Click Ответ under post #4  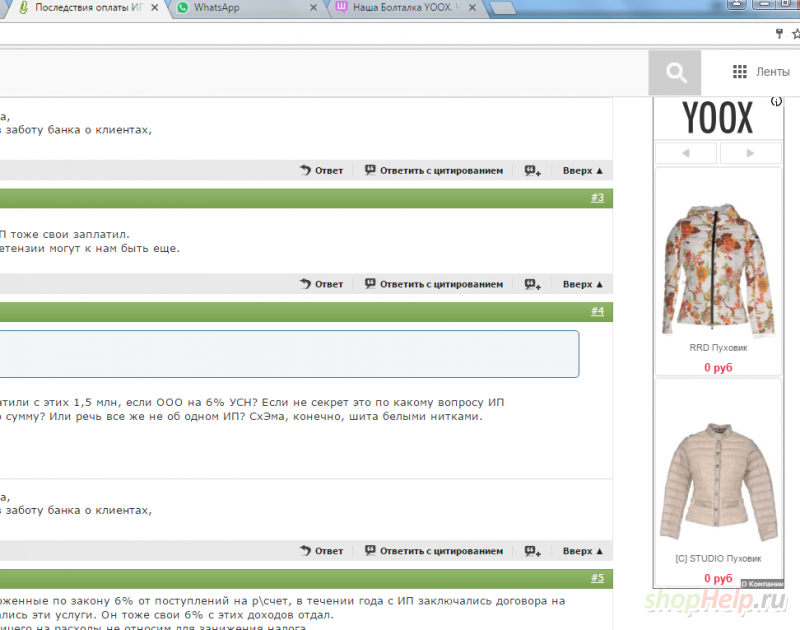coord(321,551)
